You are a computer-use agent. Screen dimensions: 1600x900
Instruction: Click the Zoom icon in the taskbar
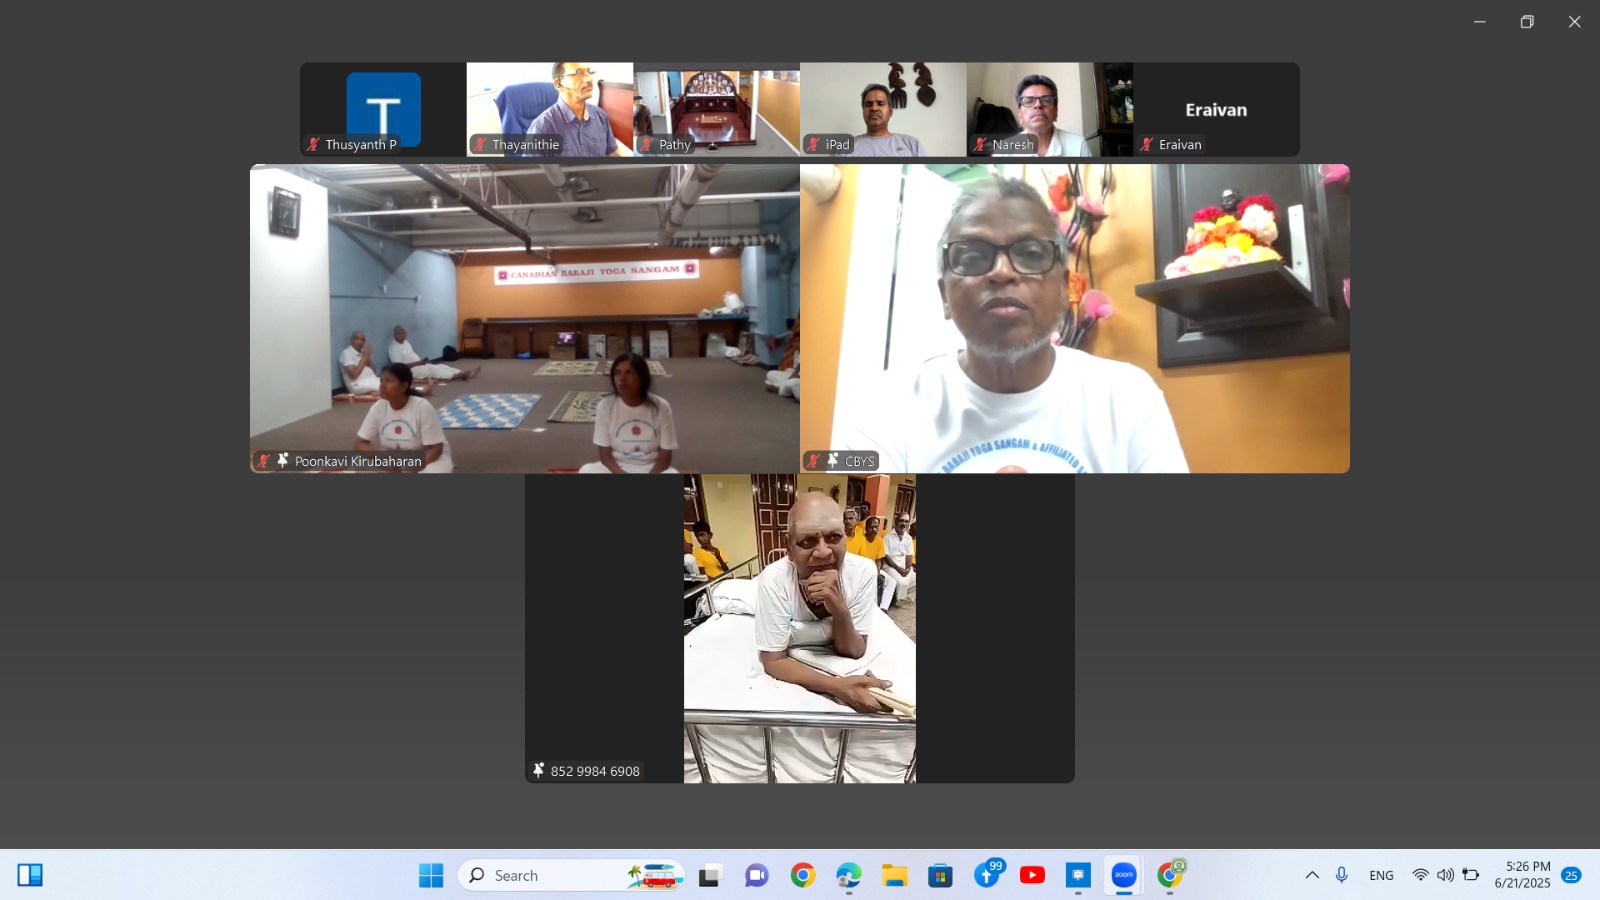pos(1124,875)
